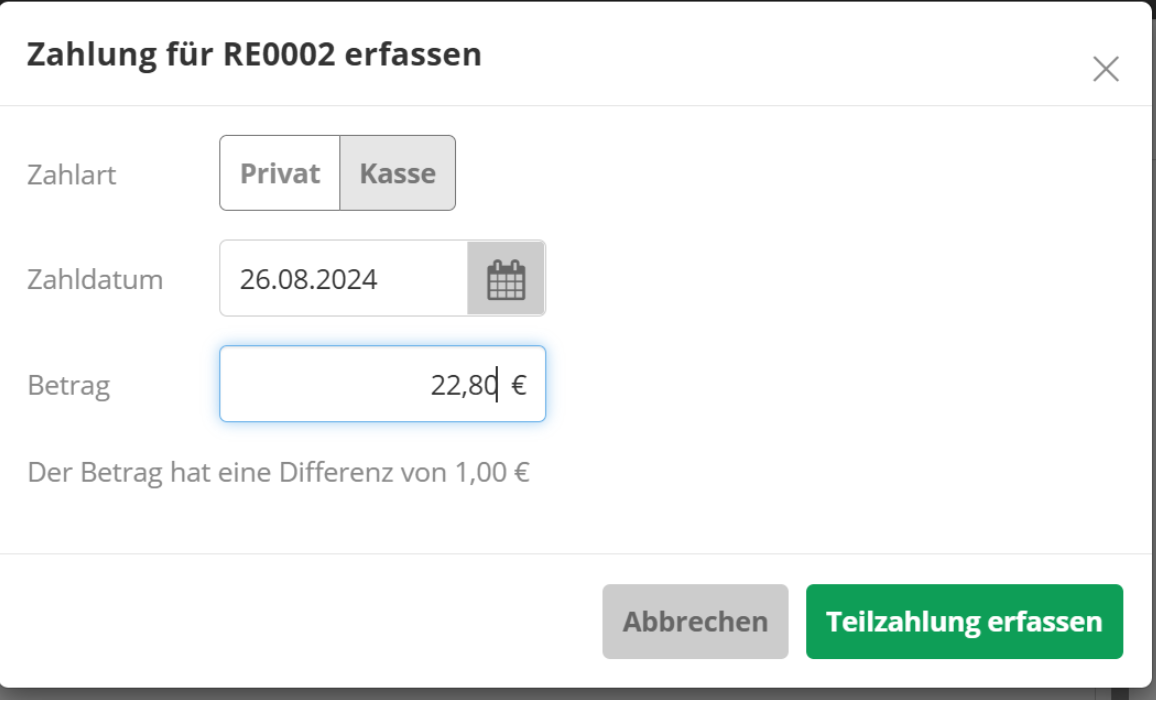Click the Betrag label
Viewport: 1156px width, 702px height.
69,386
